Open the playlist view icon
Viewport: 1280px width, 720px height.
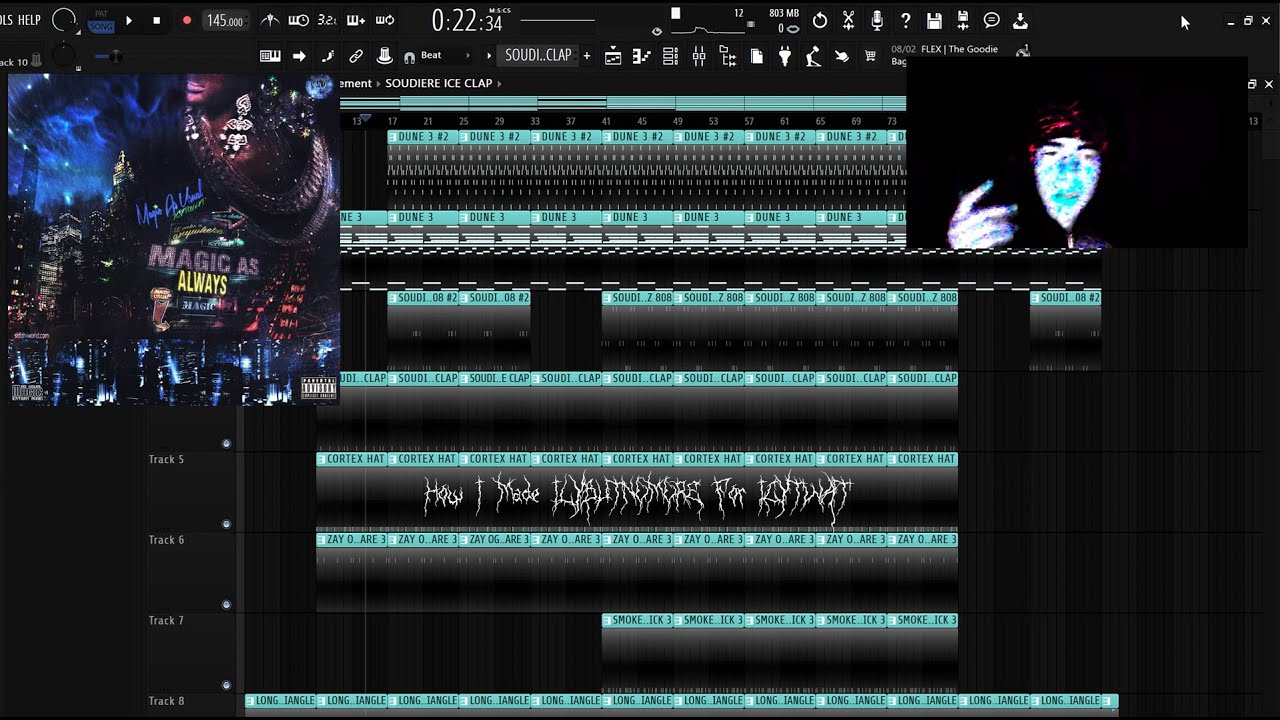click(612, 57)
